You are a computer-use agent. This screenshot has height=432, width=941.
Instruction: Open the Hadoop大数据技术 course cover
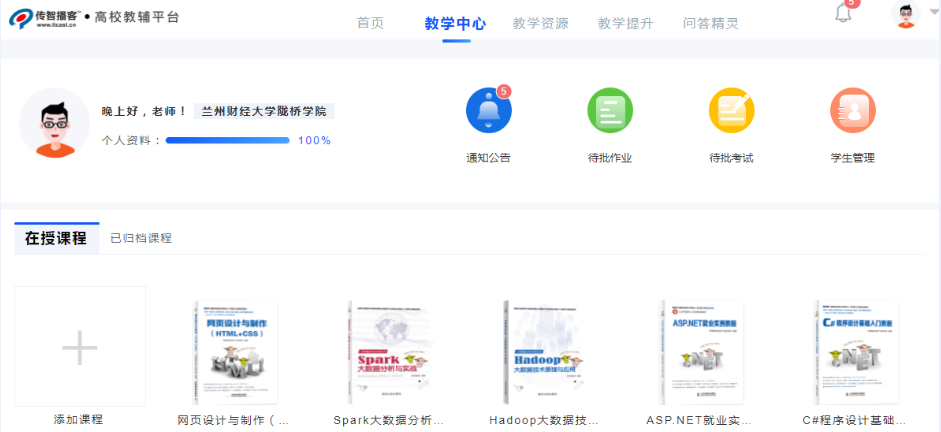545,352
